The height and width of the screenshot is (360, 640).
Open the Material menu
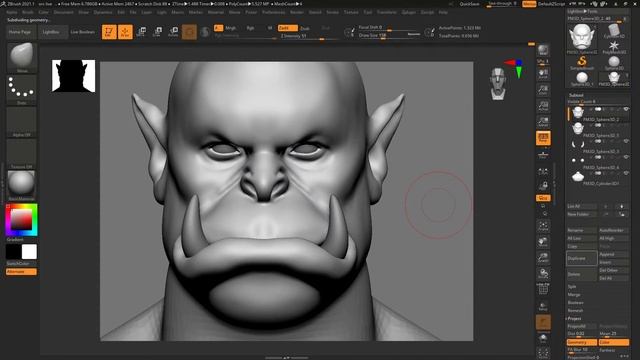tap(216, 12)
